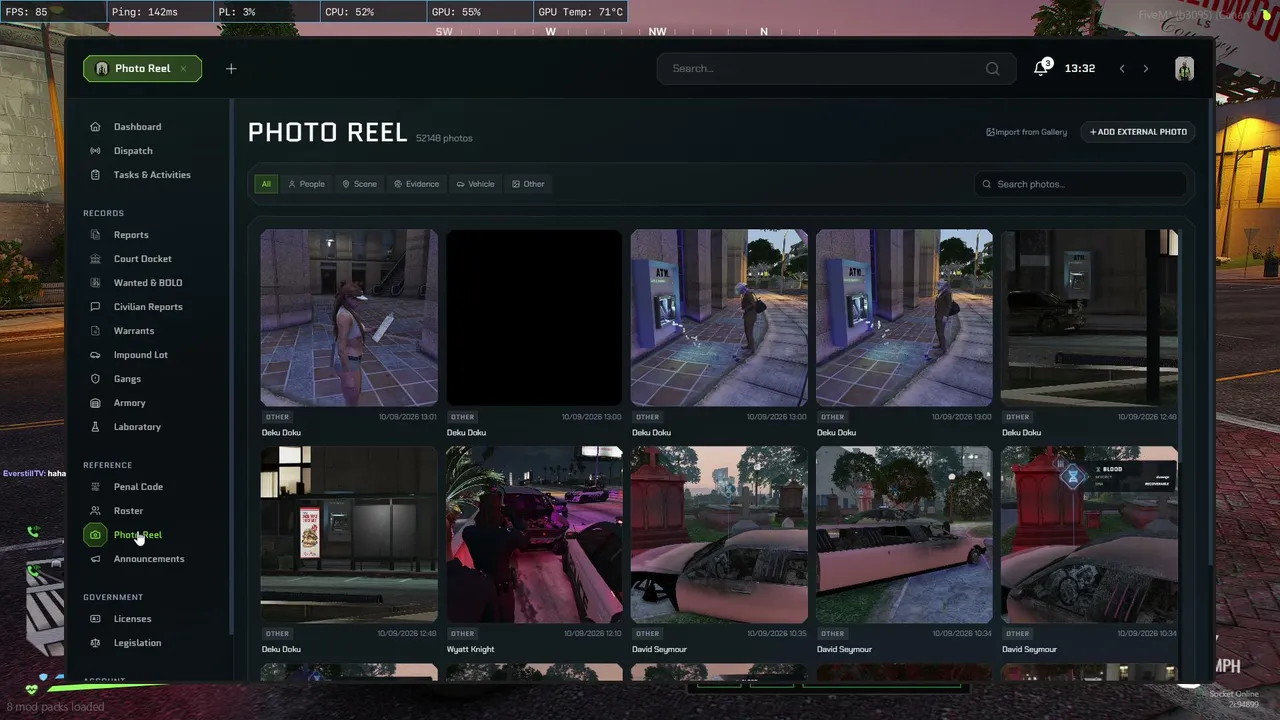Click the plus icon to add new tab
The width and height of the screenshot is (1280, 720).
point(231,68)
